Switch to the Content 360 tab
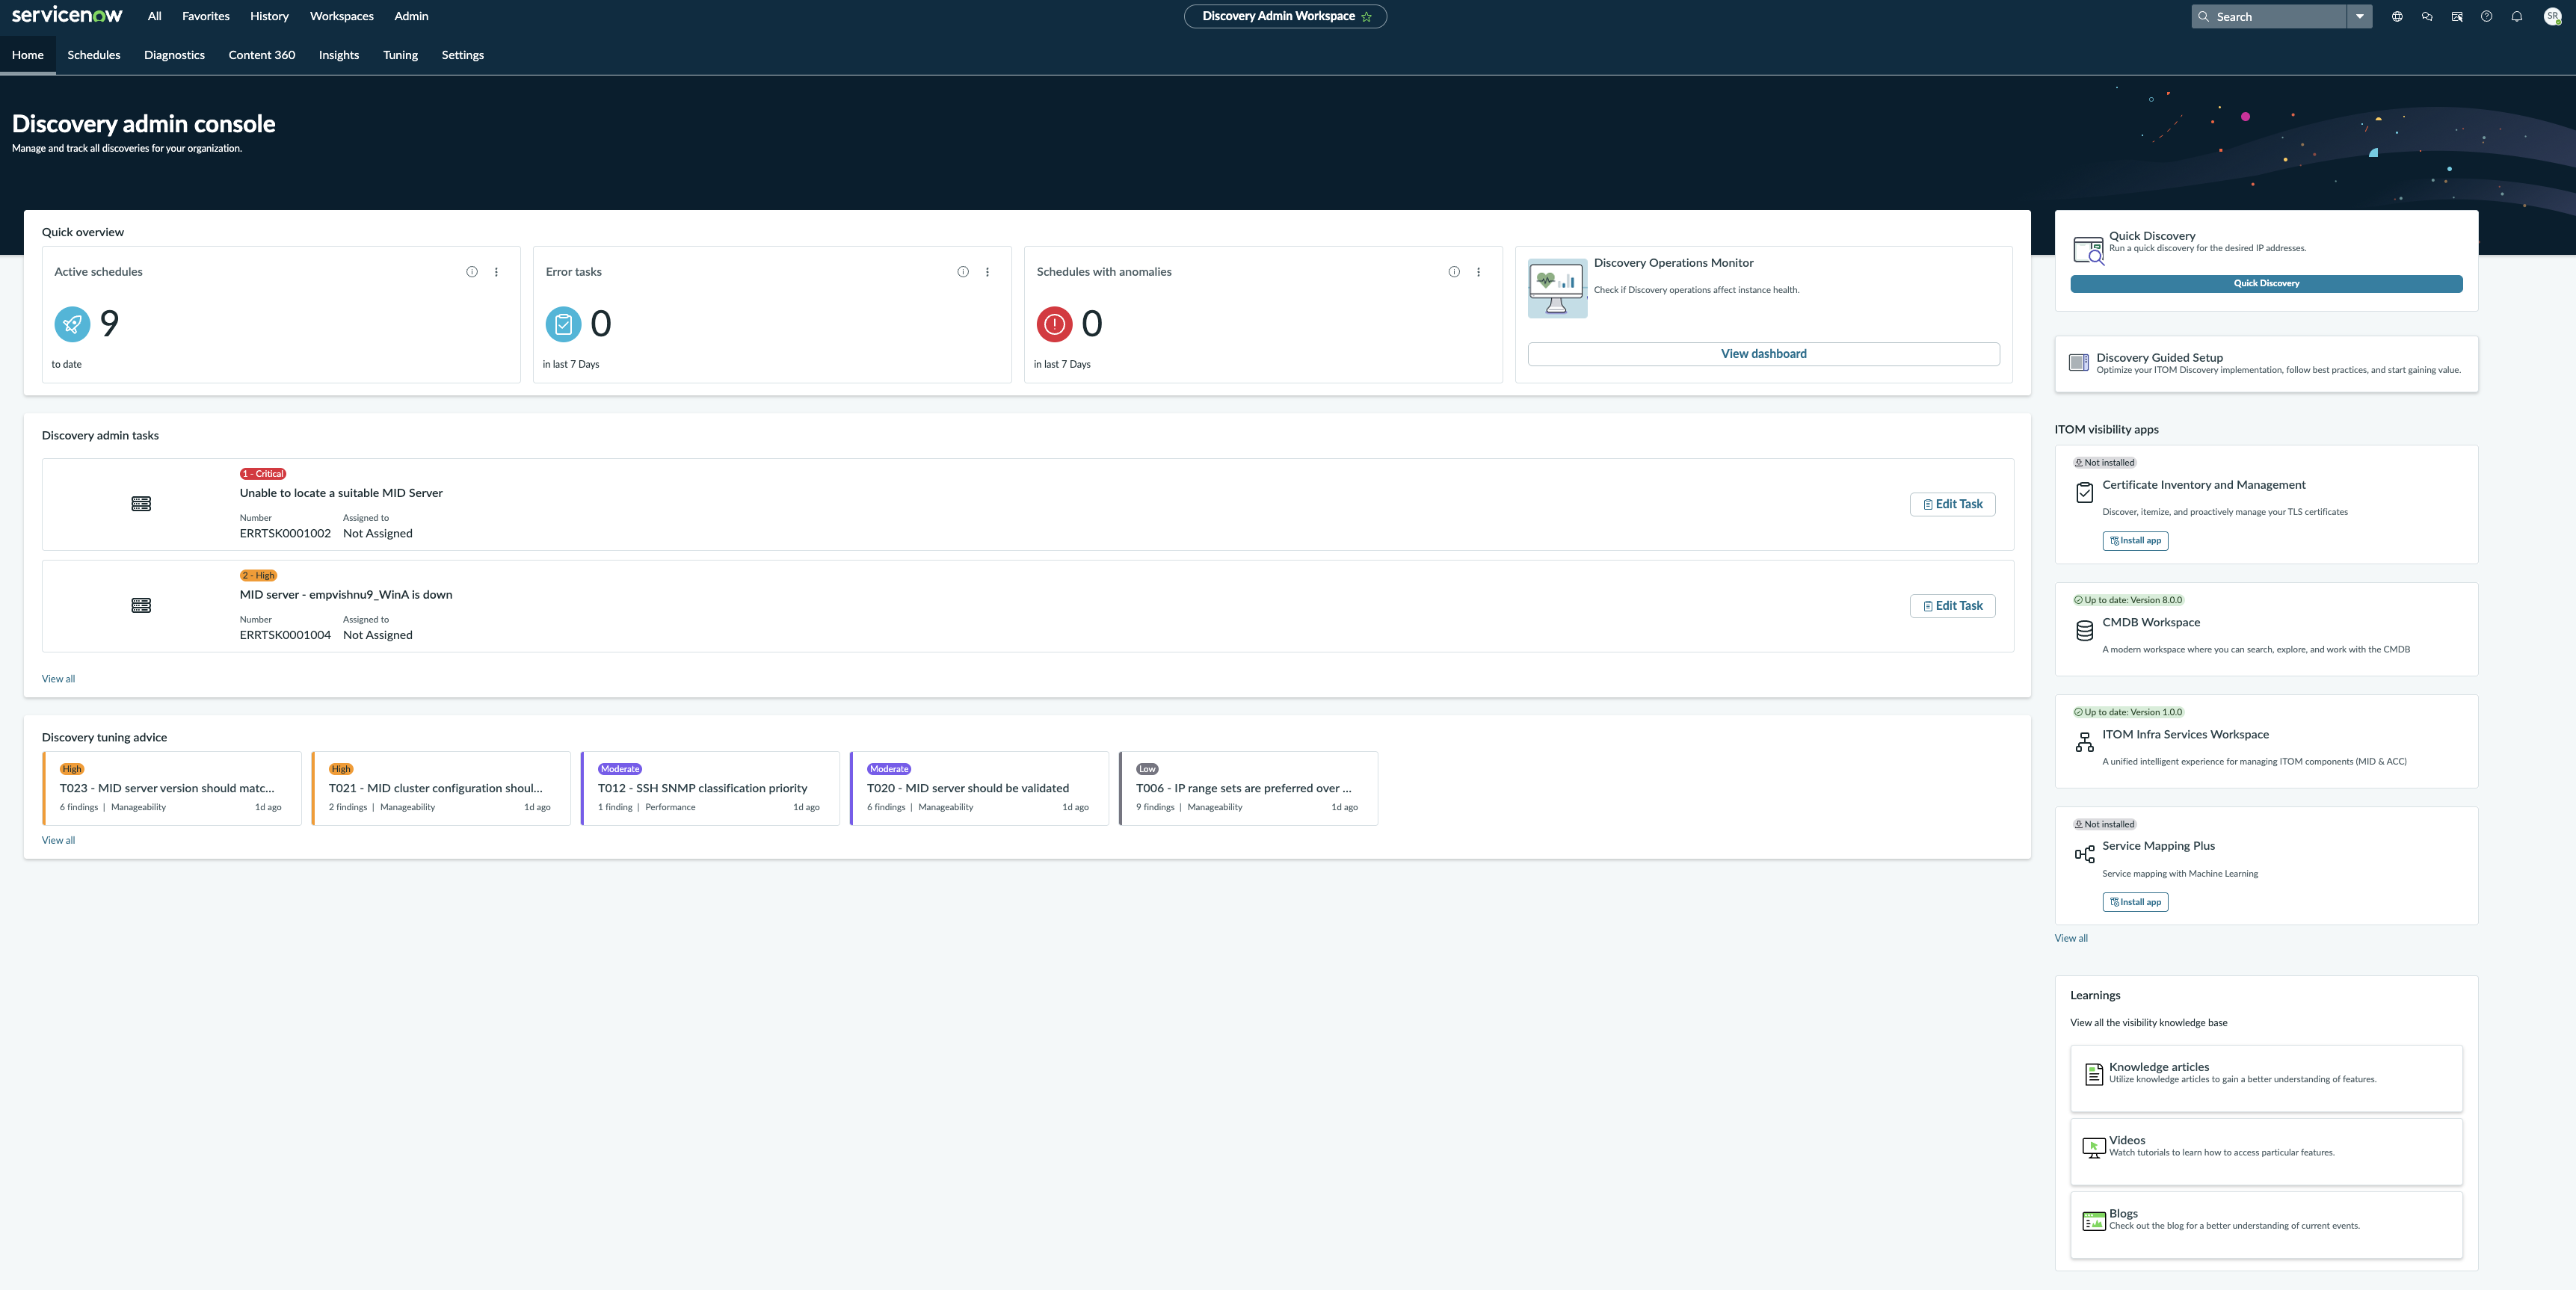This screenshot has height=1290, width=2576. pyautogui.click(x=262, y=55)
